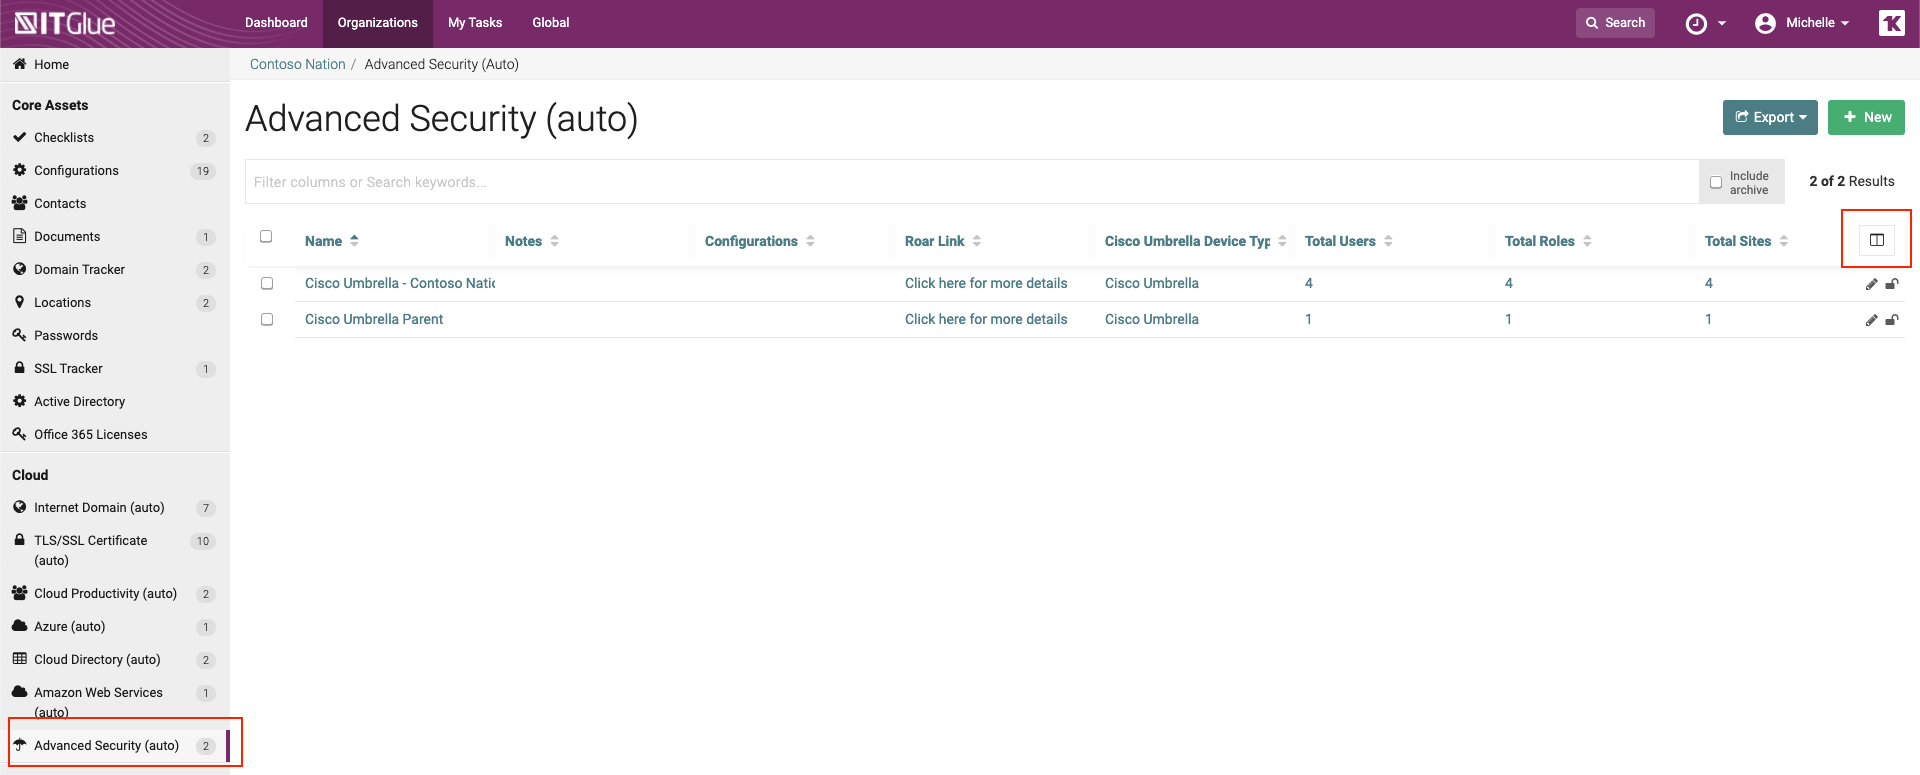
Task: Click the green New button
Action: (1866, 117)
